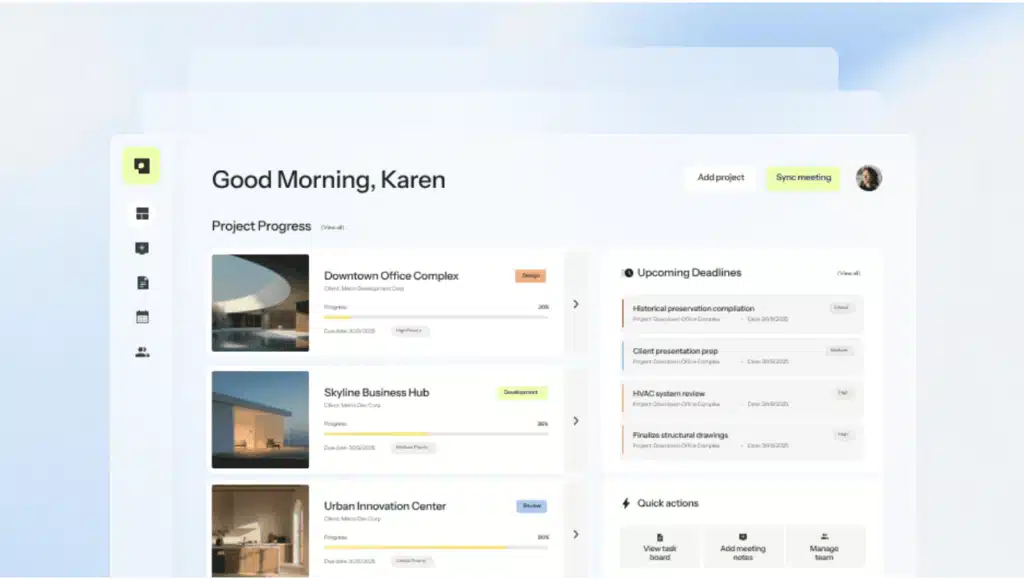The height and width of the screenshot is (579, 1024).
Task: Click the app logo in the sidebar
Action: coord(142,166)
